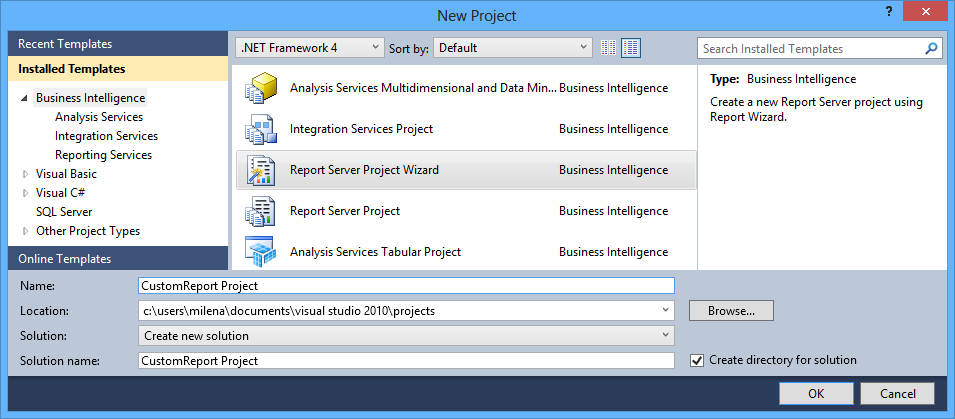The height and width of the screenshot is (419, 955).
Task: Open the Create new solution dropdown
Action: click(x=406, y=336)
